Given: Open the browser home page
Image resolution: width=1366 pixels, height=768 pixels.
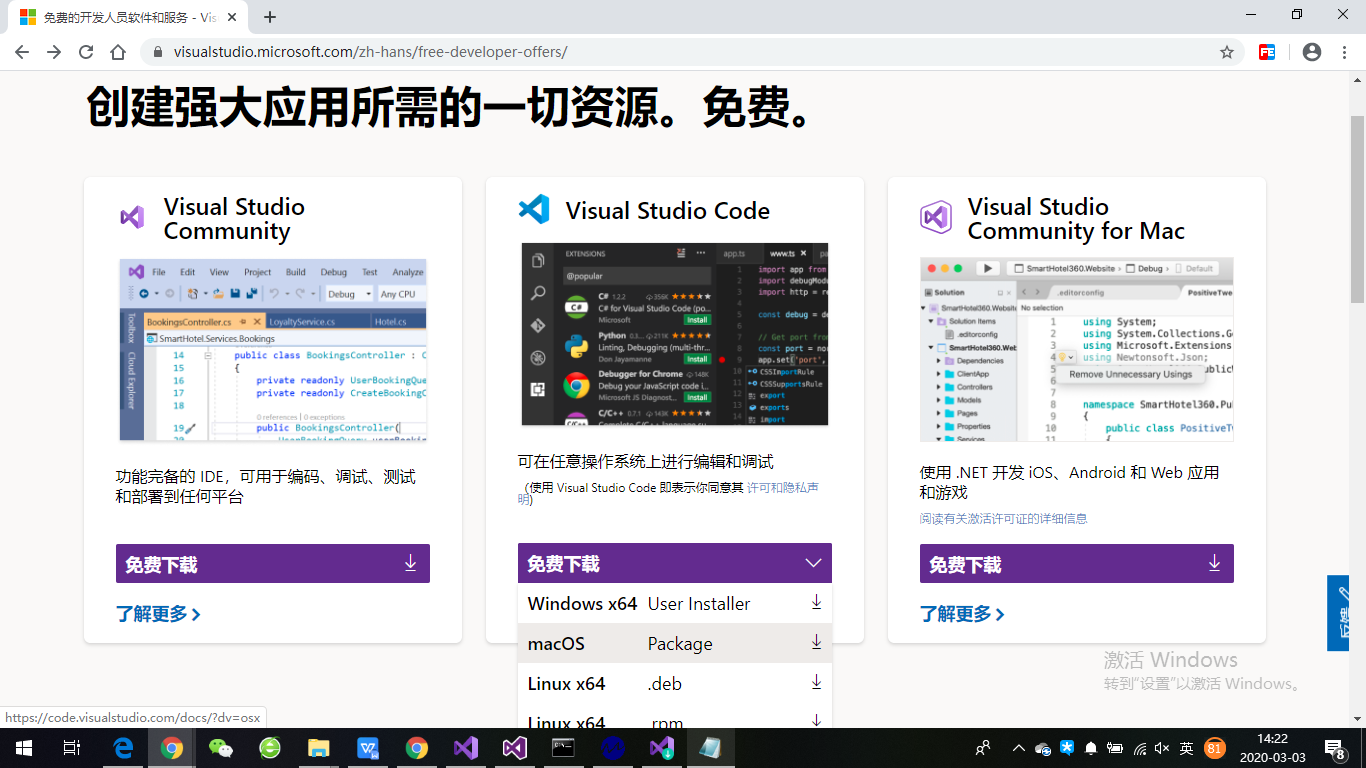Looking at the screenshot, I should point(118,52).
